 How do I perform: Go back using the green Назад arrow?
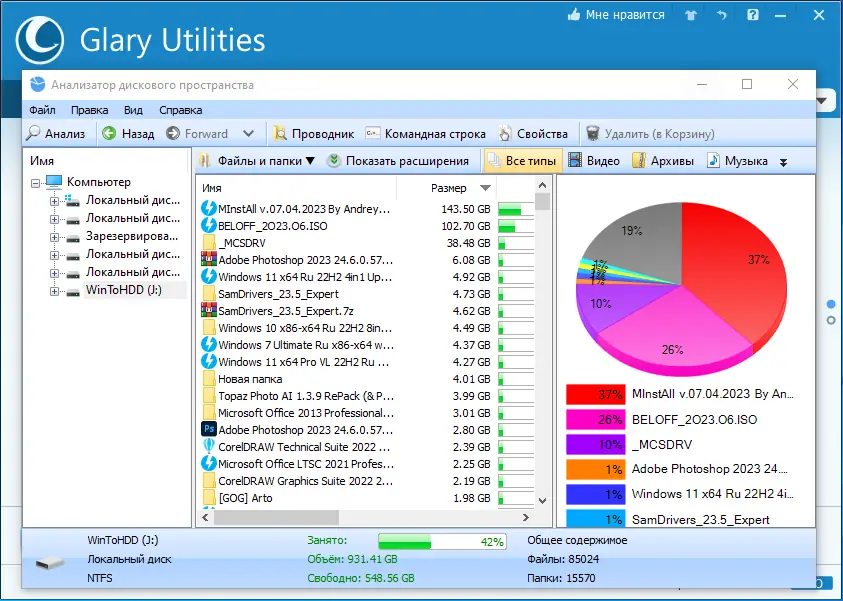pyautogui.click(x=109, y=133)
